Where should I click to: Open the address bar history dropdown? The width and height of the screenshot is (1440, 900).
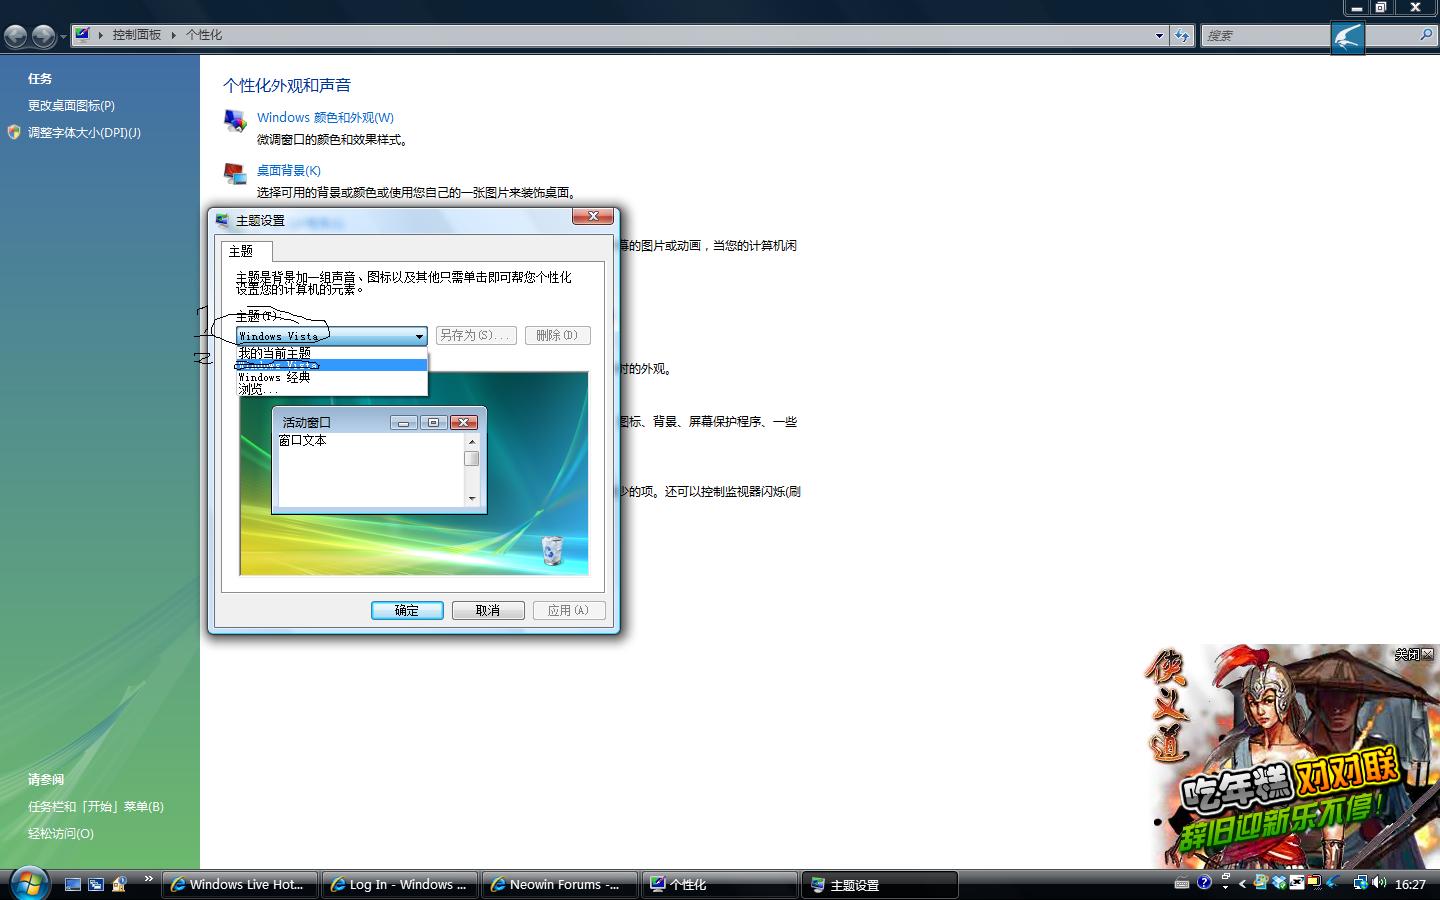1159,35
